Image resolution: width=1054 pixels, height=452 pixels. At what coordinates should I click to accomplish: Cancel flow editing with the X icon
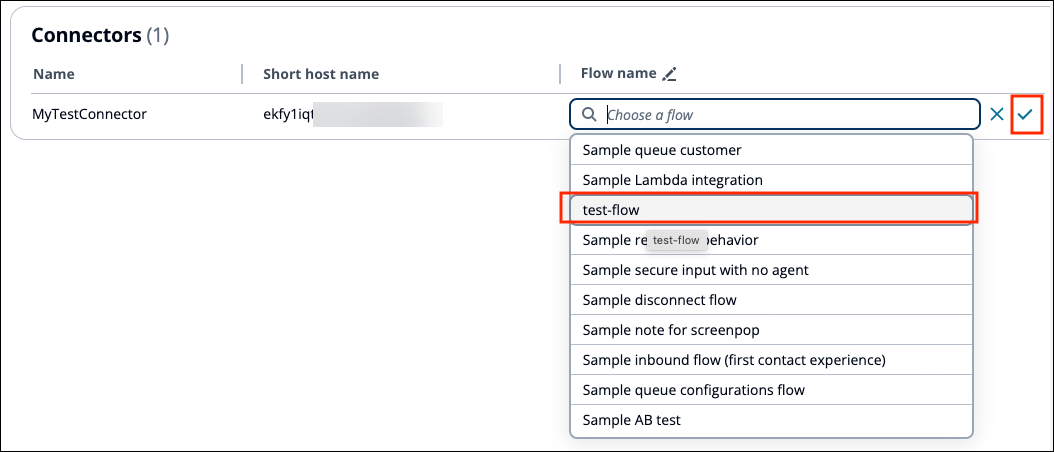coord(997,114)
